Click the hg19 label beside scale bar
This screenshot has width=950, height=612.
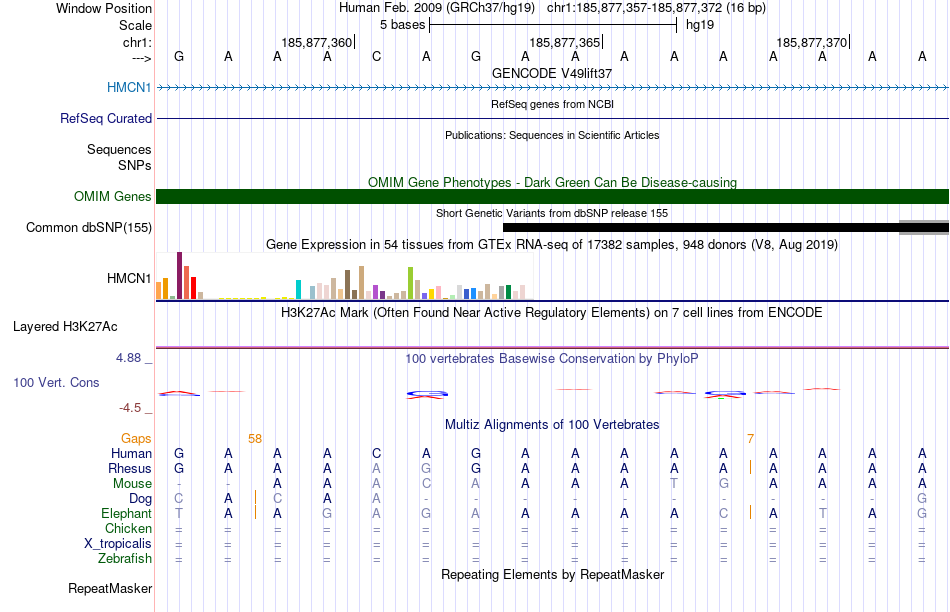click(700, 25)
